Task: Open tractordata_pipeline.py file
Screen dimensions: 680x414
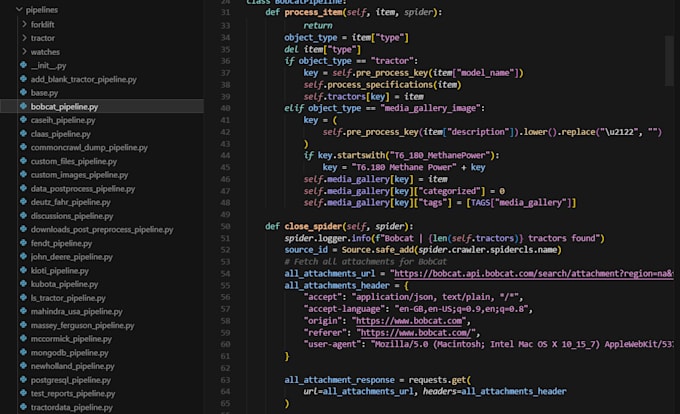Action: 72,407
